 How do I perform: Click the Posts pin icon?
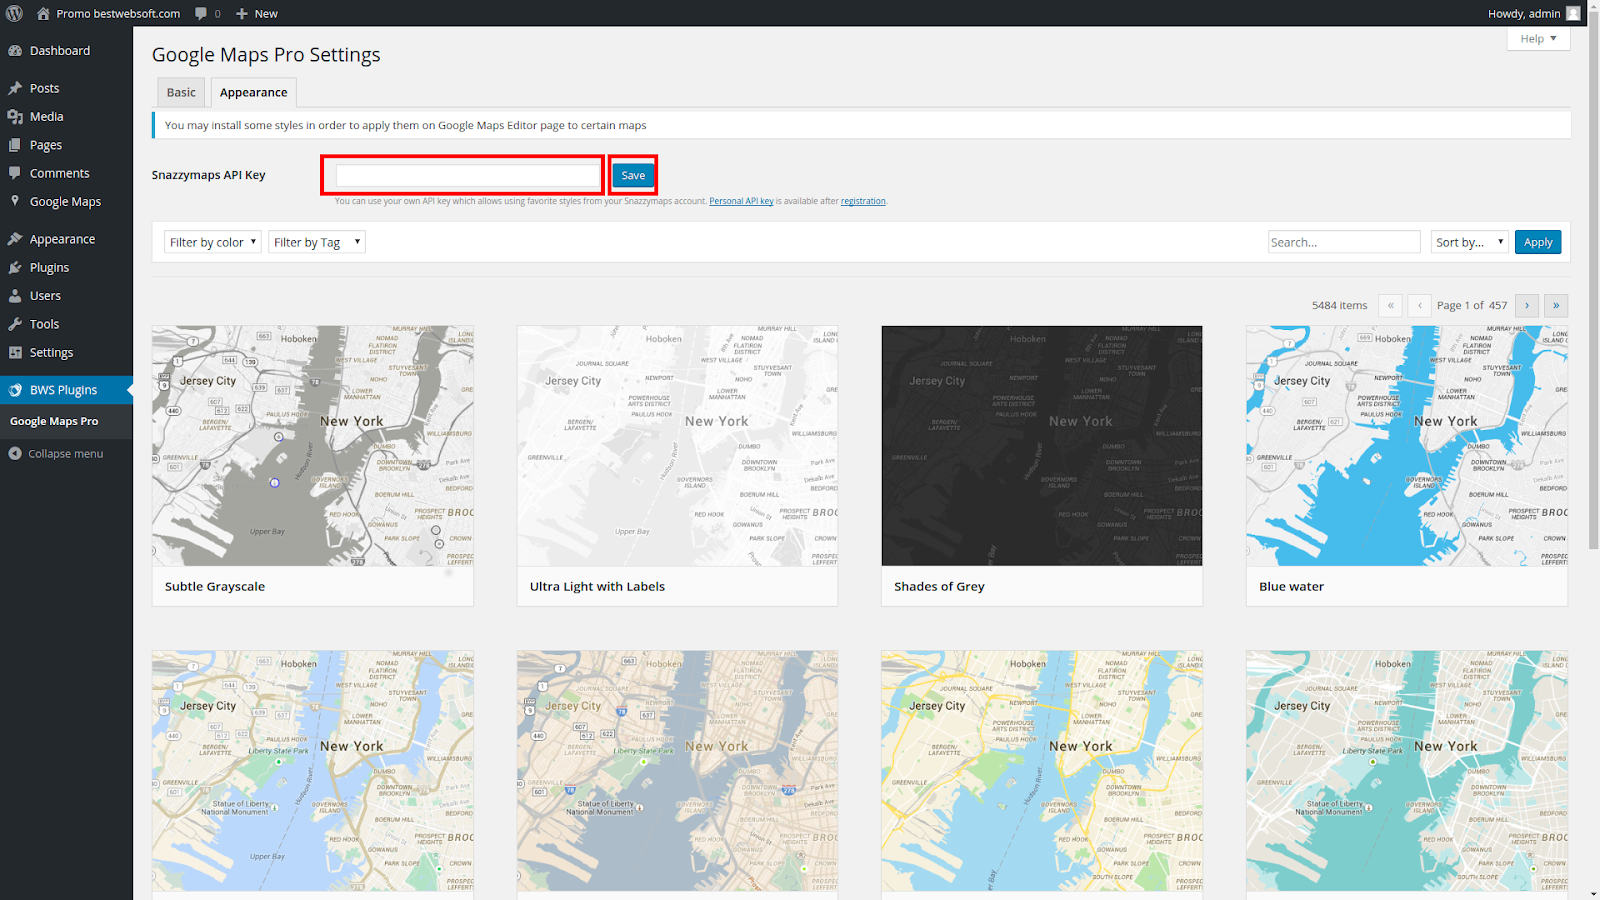tap(15, 88)
